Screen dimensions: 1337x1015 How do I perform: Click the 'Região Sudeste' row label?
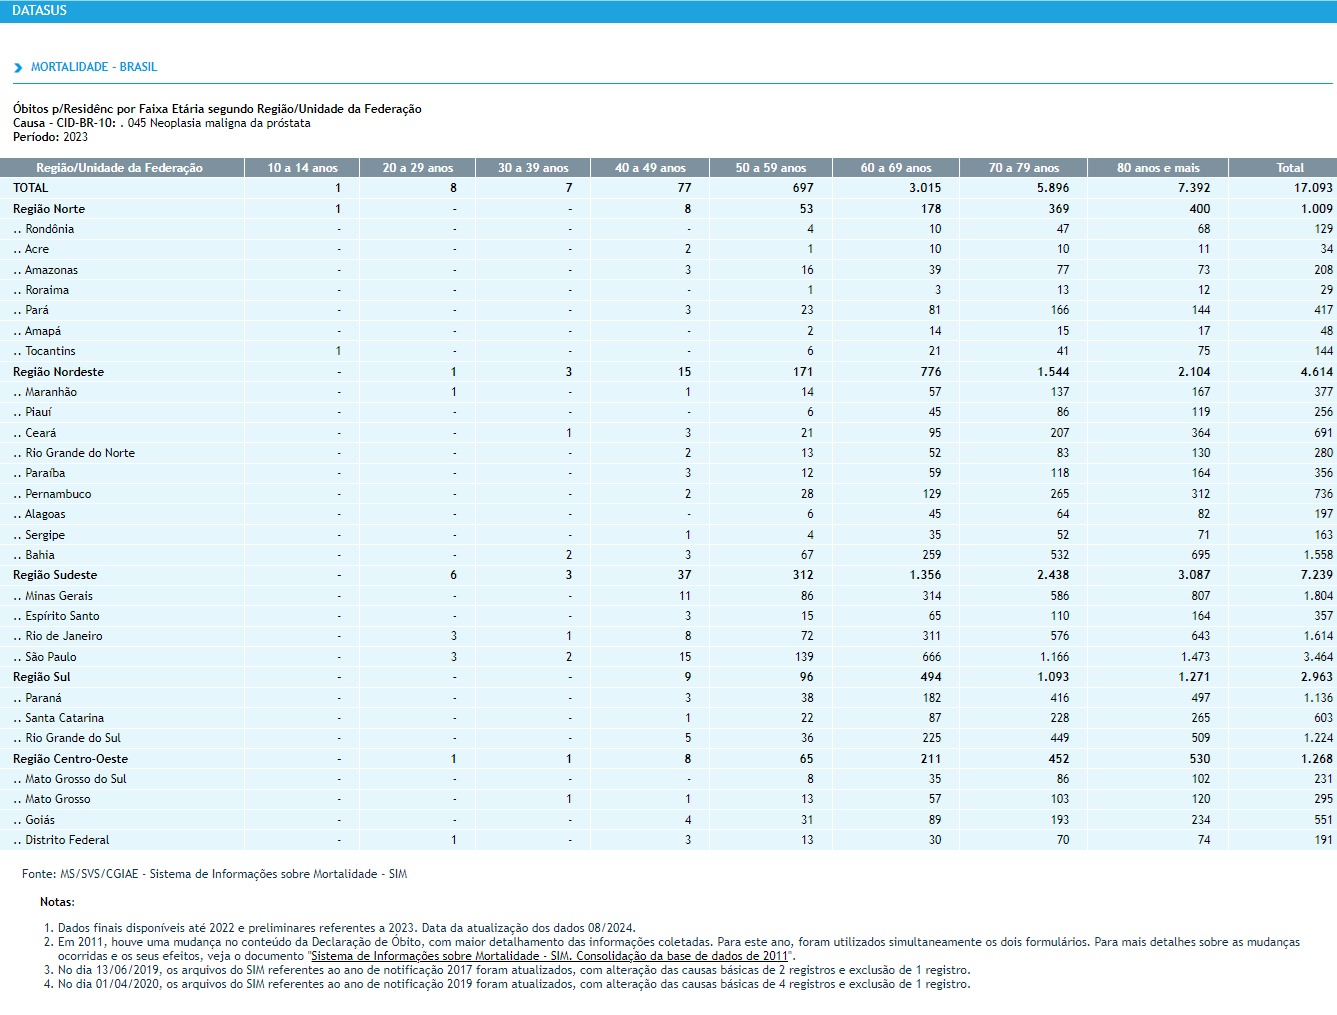click(55, 575)
